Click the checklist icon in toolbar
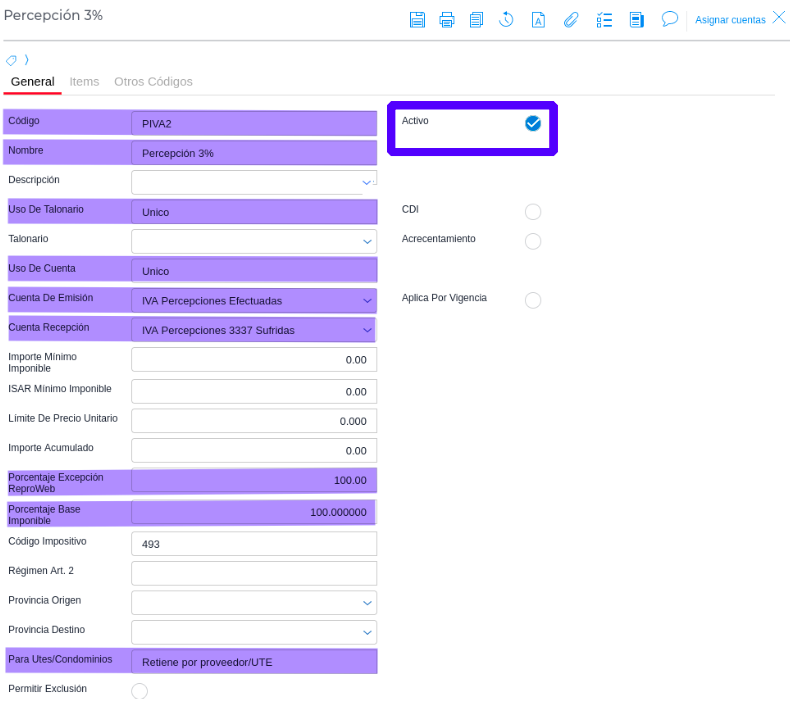 [x=604, y=20]
